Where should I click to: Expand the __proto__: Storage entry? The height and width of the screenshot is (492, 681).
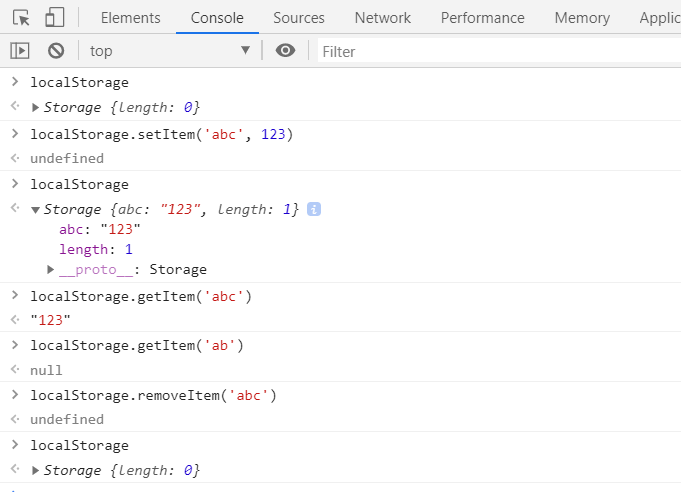51,270
